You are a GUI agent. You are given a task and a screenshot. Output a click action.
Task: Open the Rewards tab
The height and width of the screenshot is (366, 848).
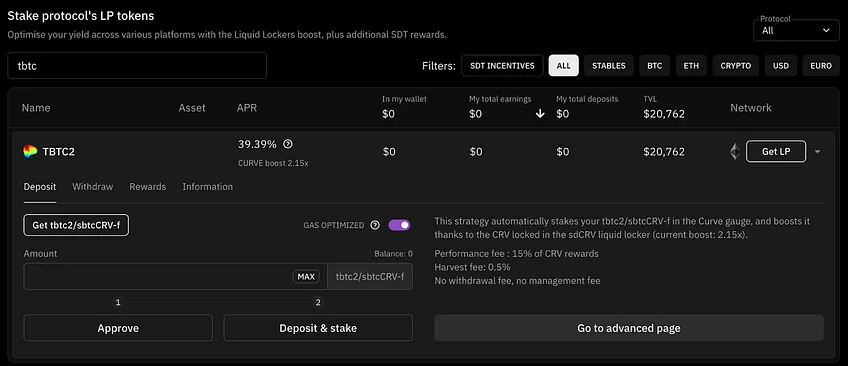click(148, 187)
